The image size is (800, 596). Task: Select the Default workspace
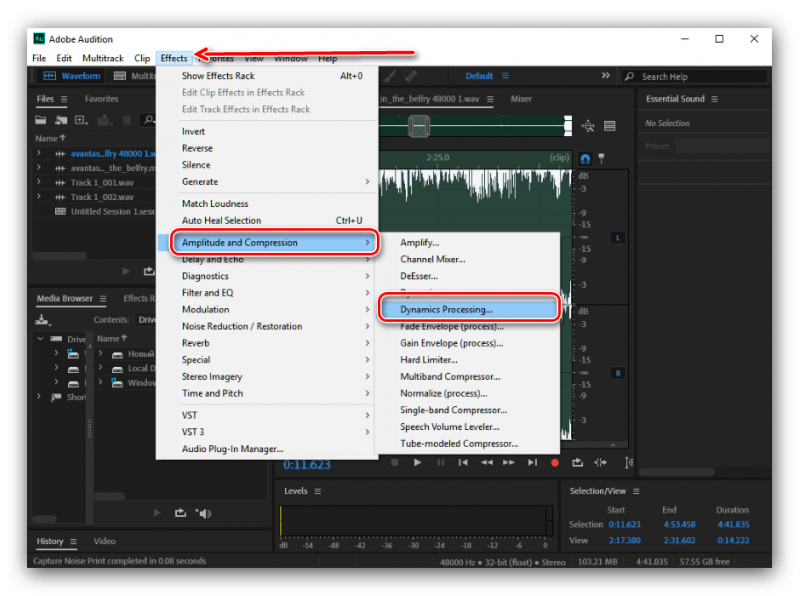[479, 76]
